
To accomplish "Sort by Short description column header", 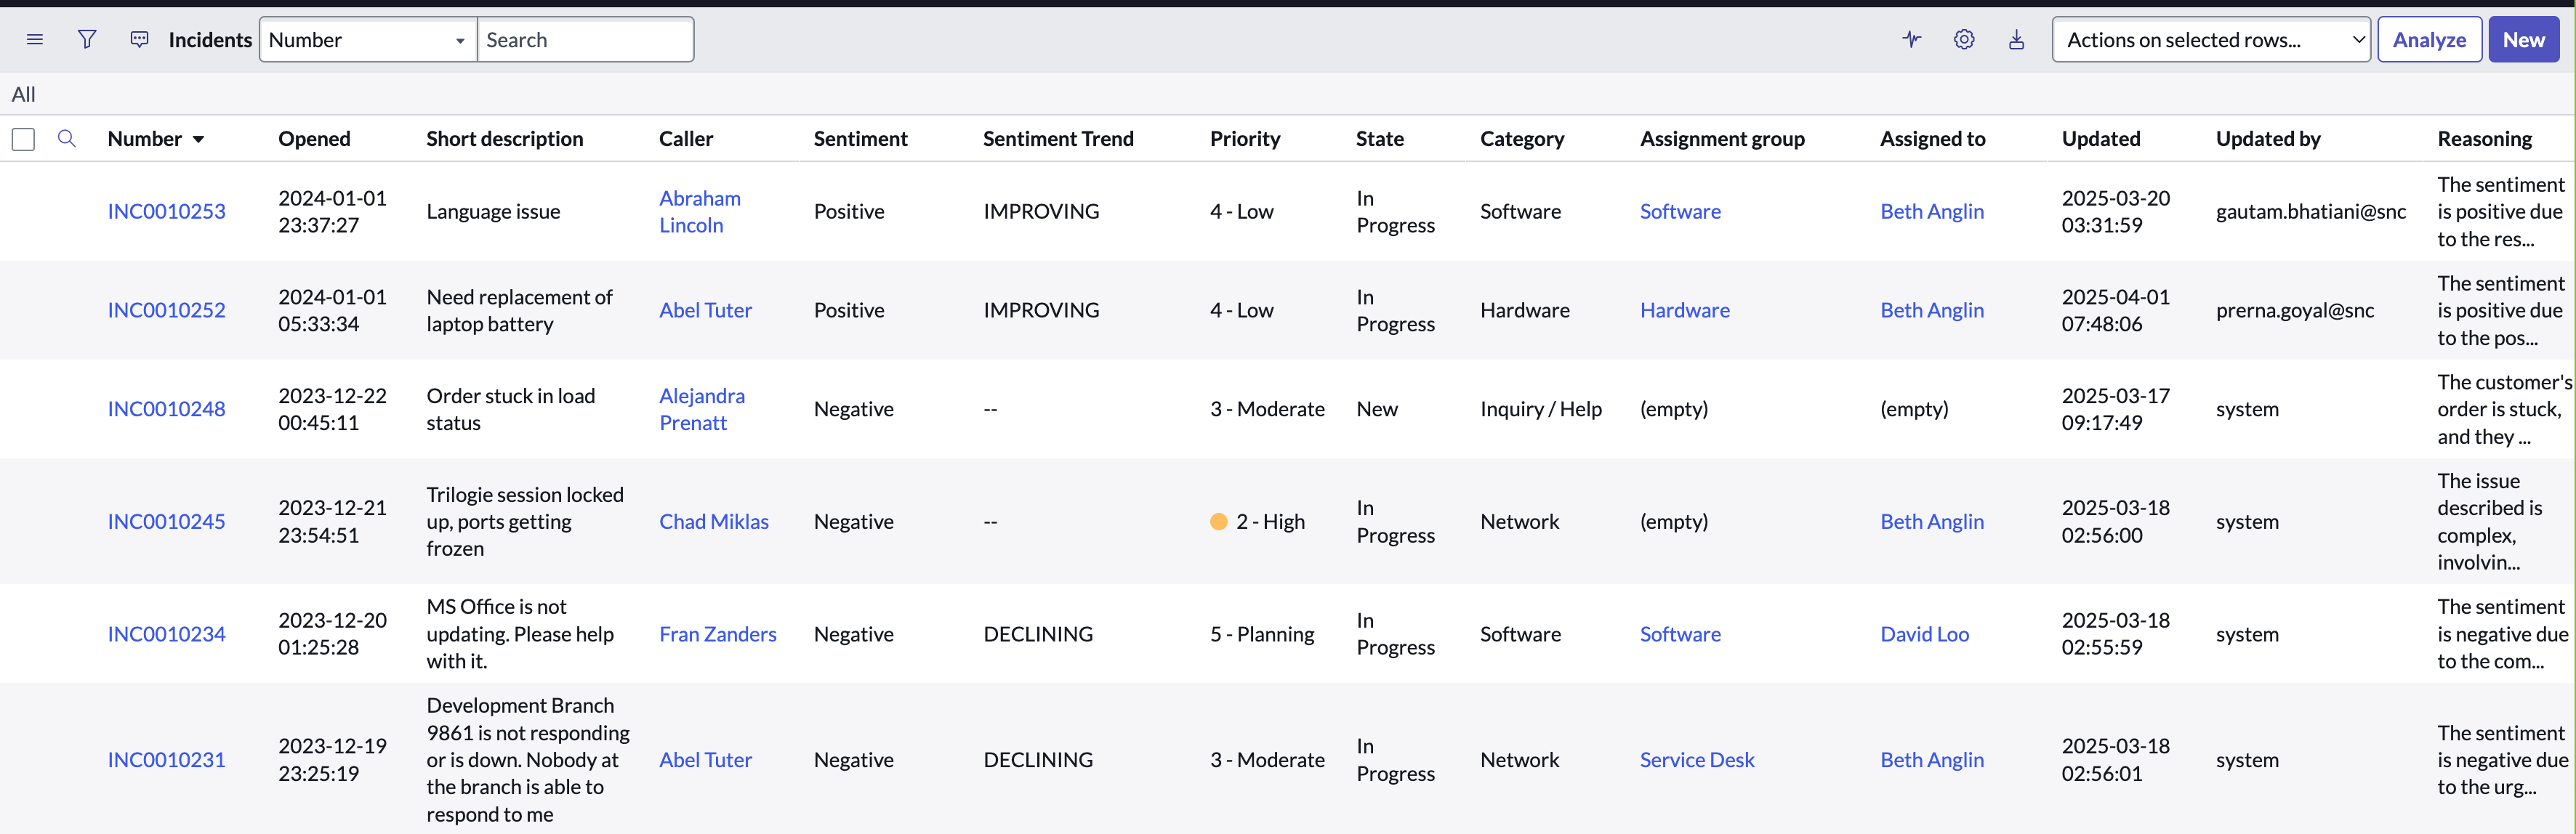I will 504,139.
